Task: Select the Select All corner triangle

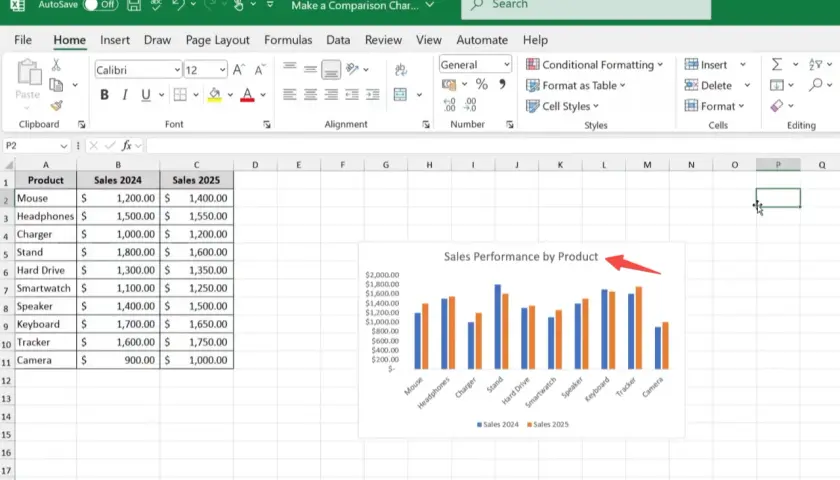Action: click(8, 164)
